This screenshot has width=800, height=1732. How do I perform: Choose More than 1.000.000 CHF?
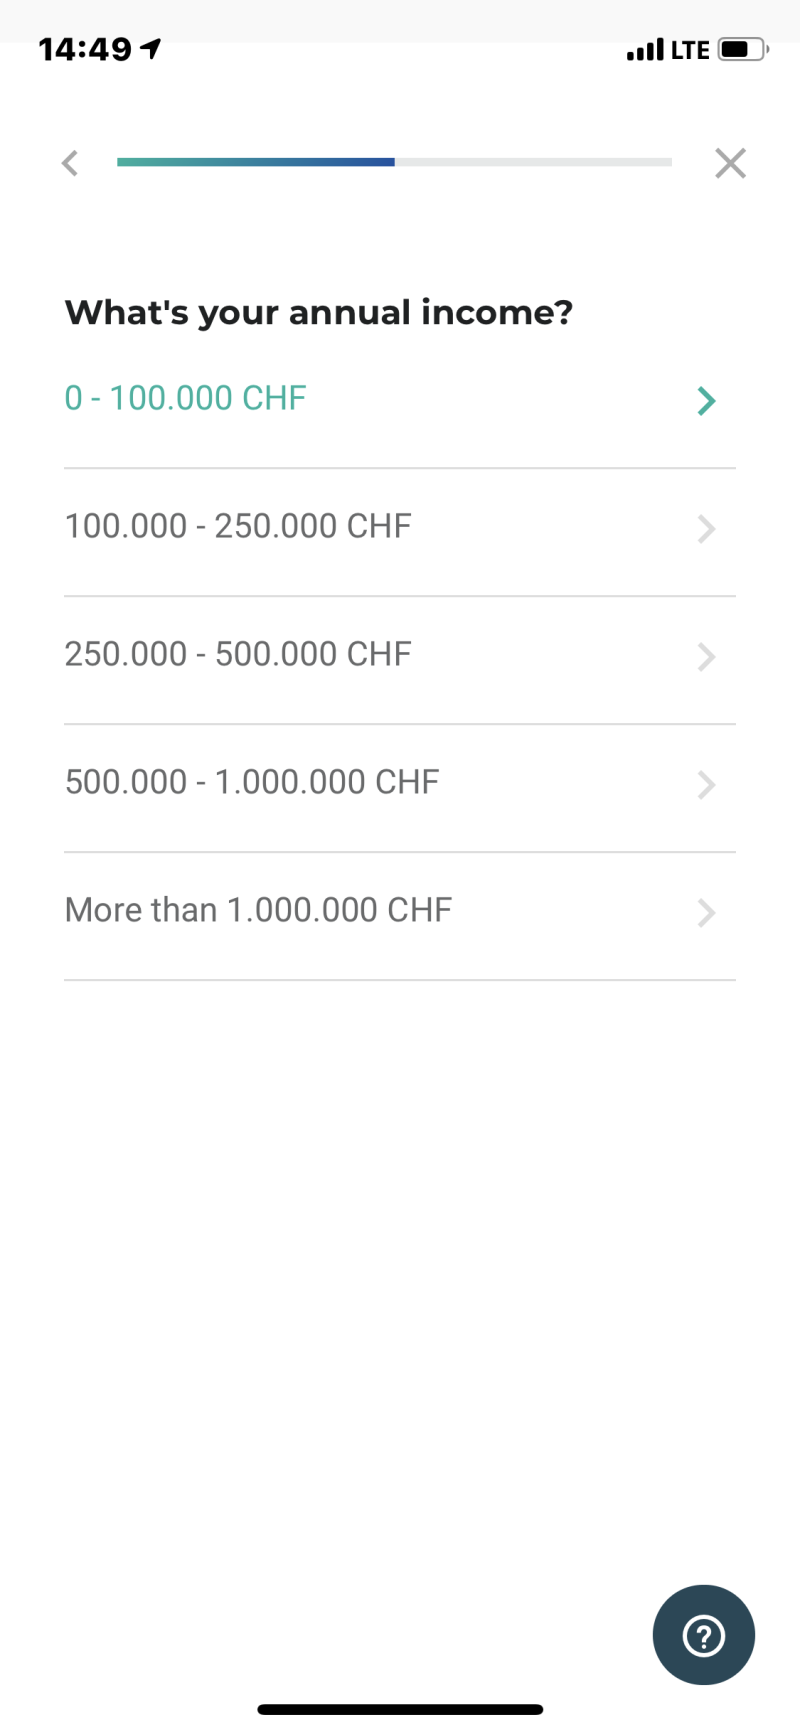click(258, 910)
